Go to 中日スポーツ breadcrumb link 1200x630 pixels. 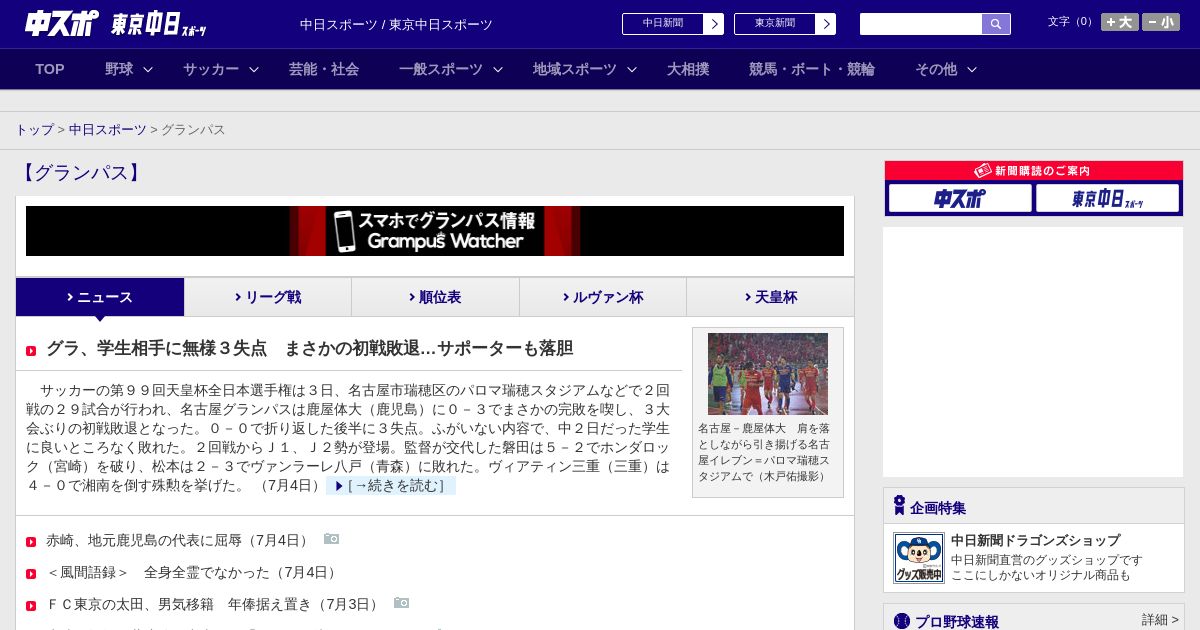(108, 130)
